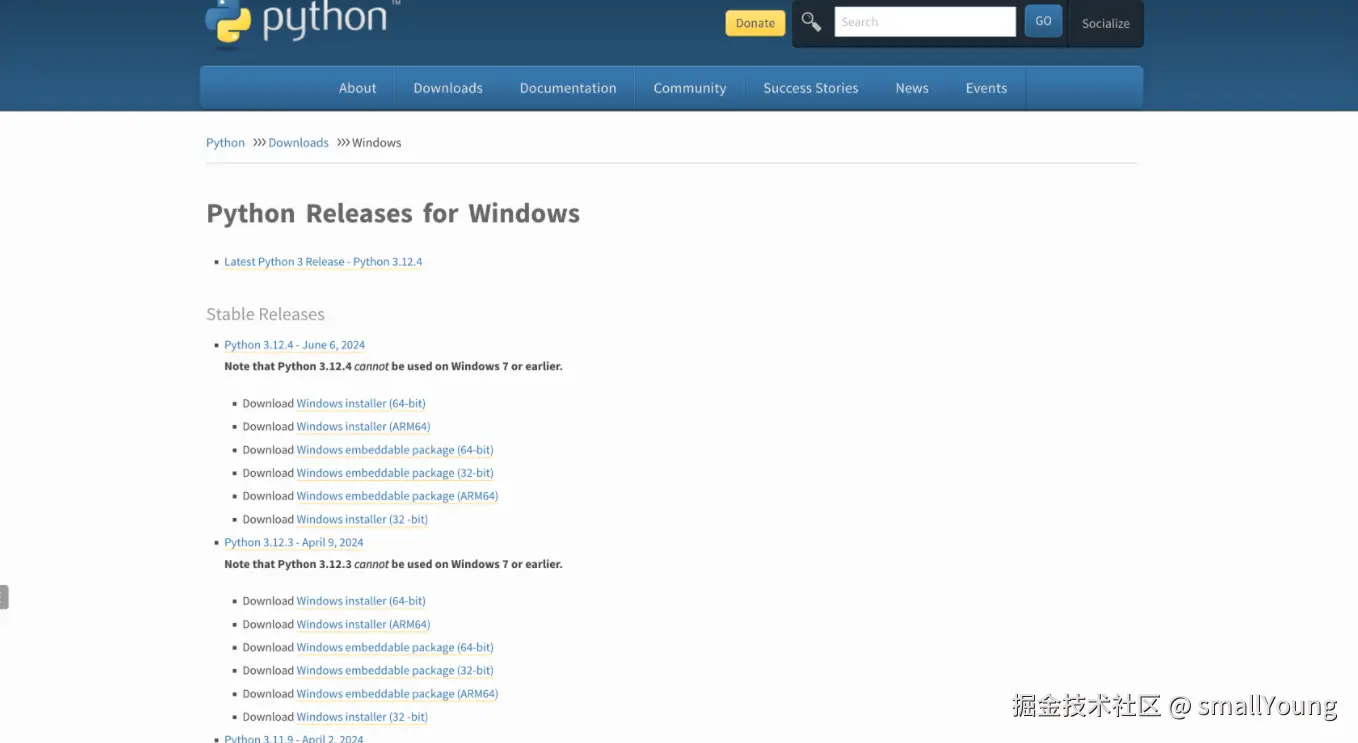Click the Stable Releases heading
This screenshot has height=743, width=1358.
coord(265,314)
